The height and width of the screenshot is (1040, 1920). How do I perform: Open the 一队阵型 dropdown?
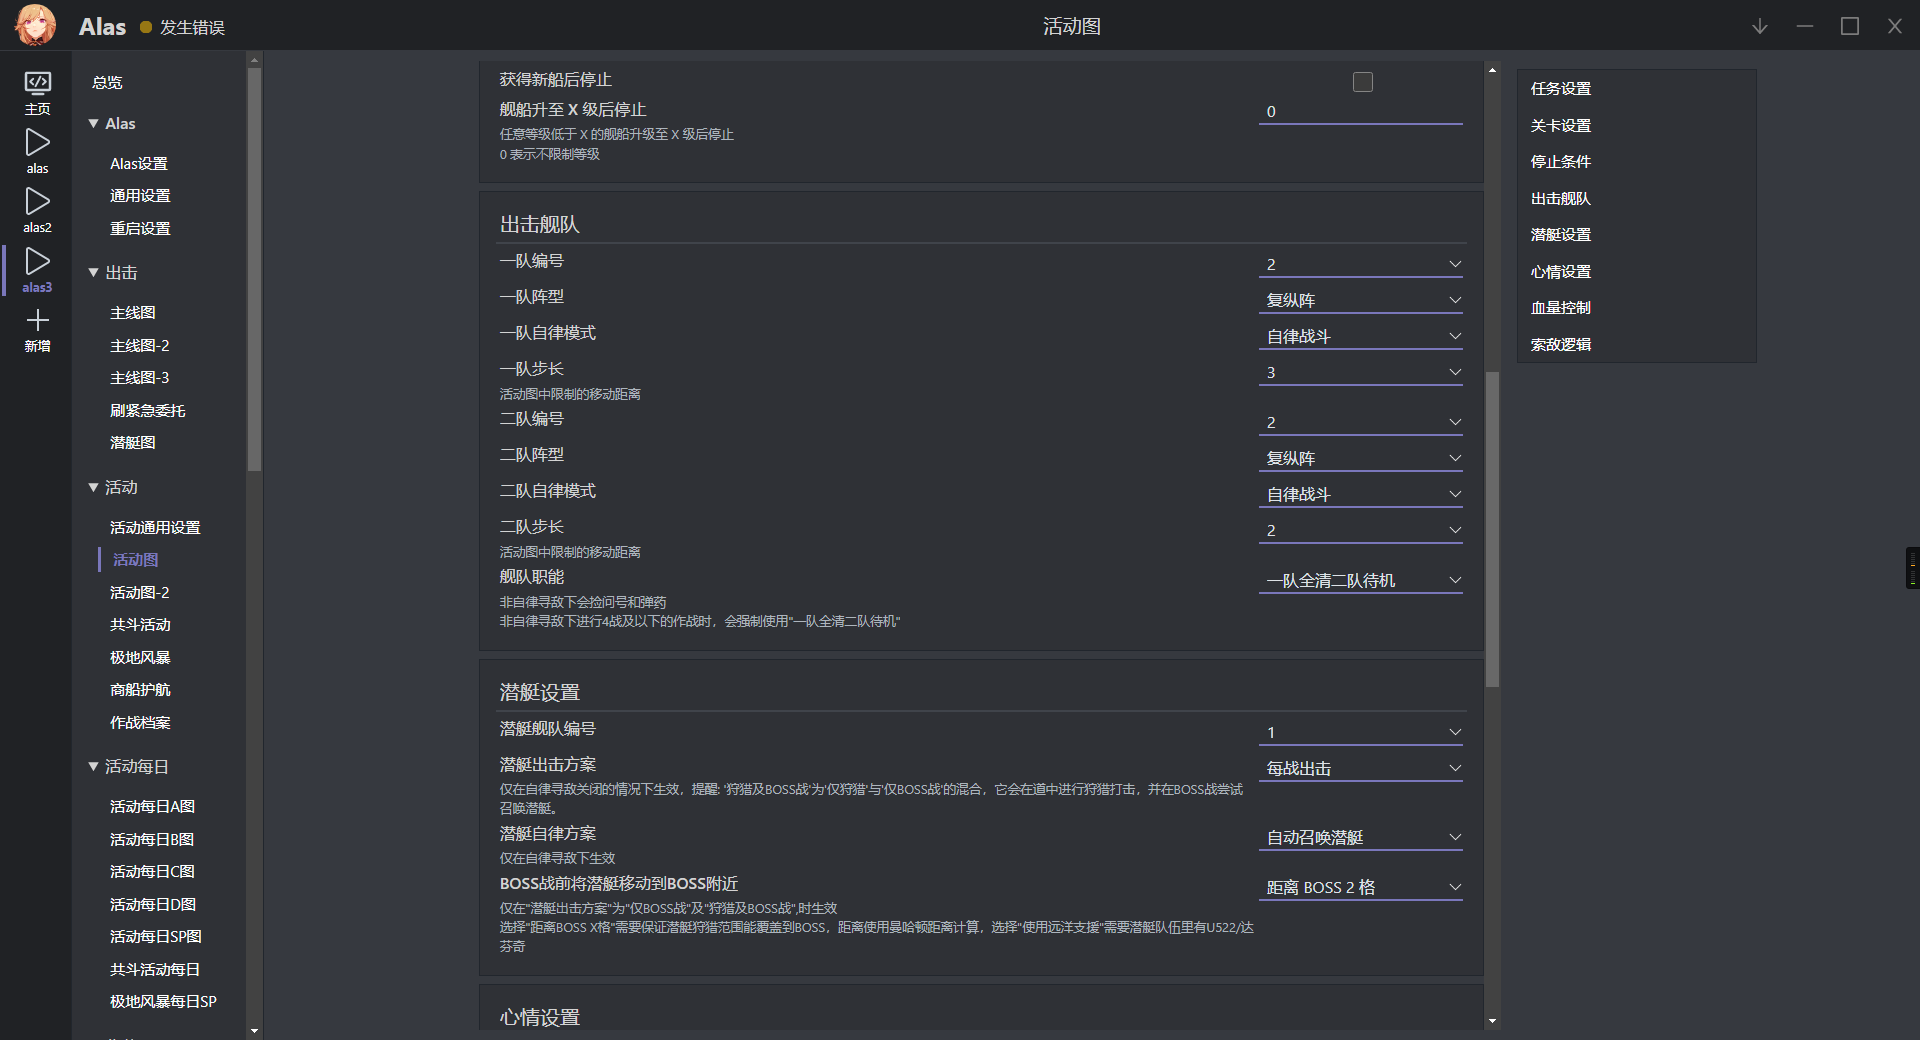pyautogui.click(x=1360, y=300)
